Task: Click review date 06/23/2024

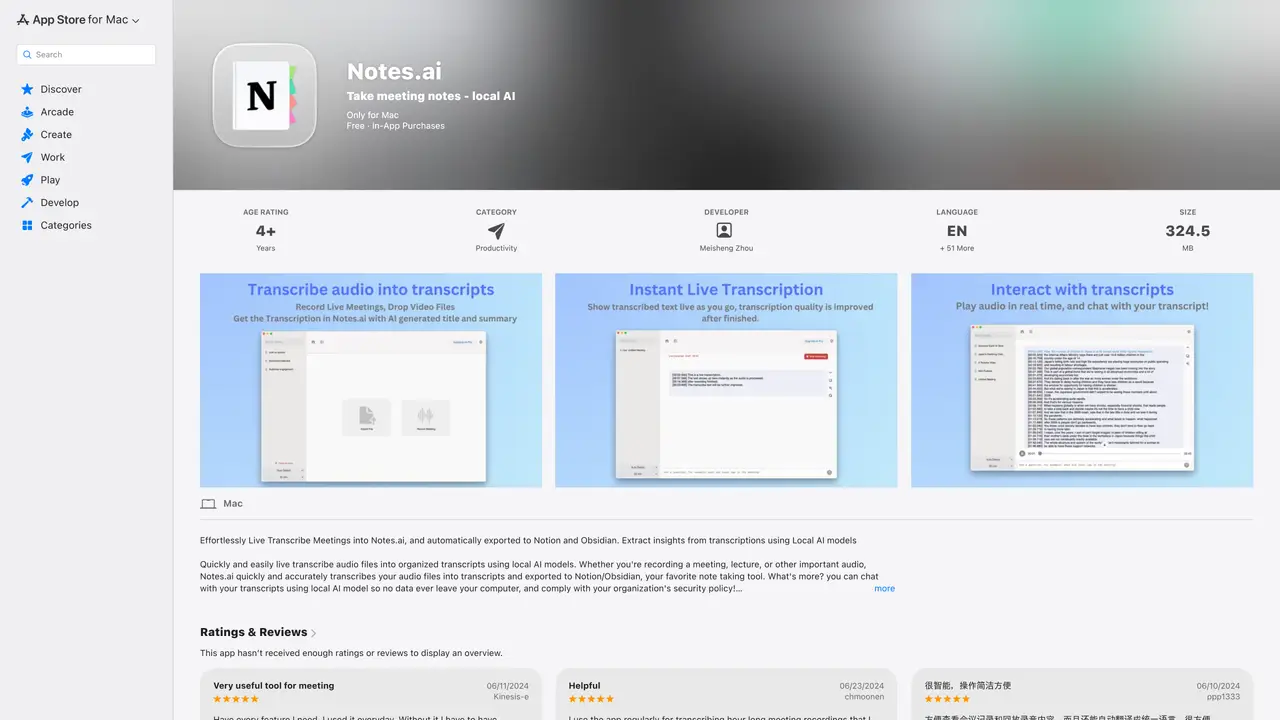Action: 862,686
